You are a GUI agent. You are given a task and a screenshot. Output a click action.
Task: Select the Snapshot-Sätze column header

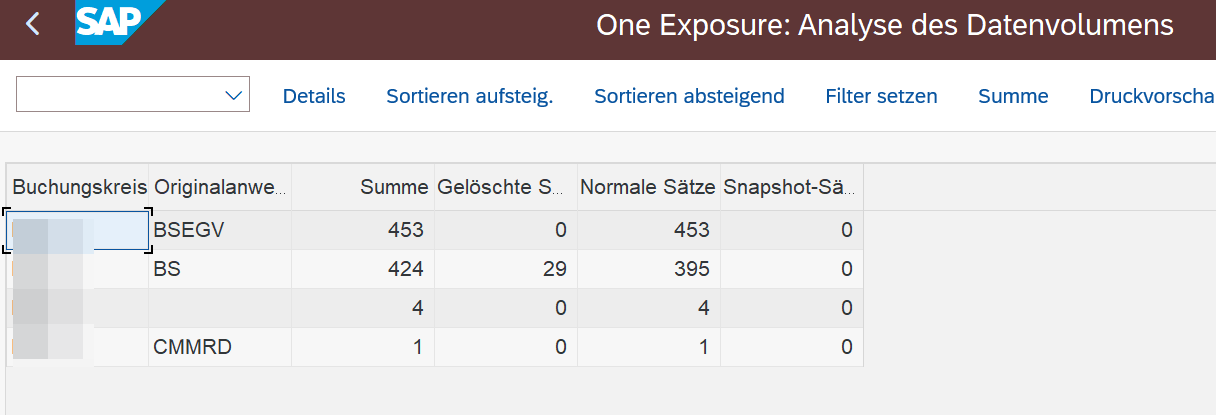pos(788,187)
